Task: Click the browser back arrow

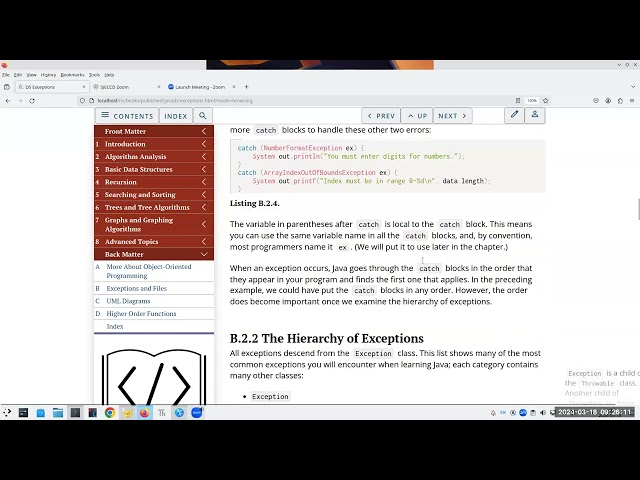Action: click(x=8, y=101)
